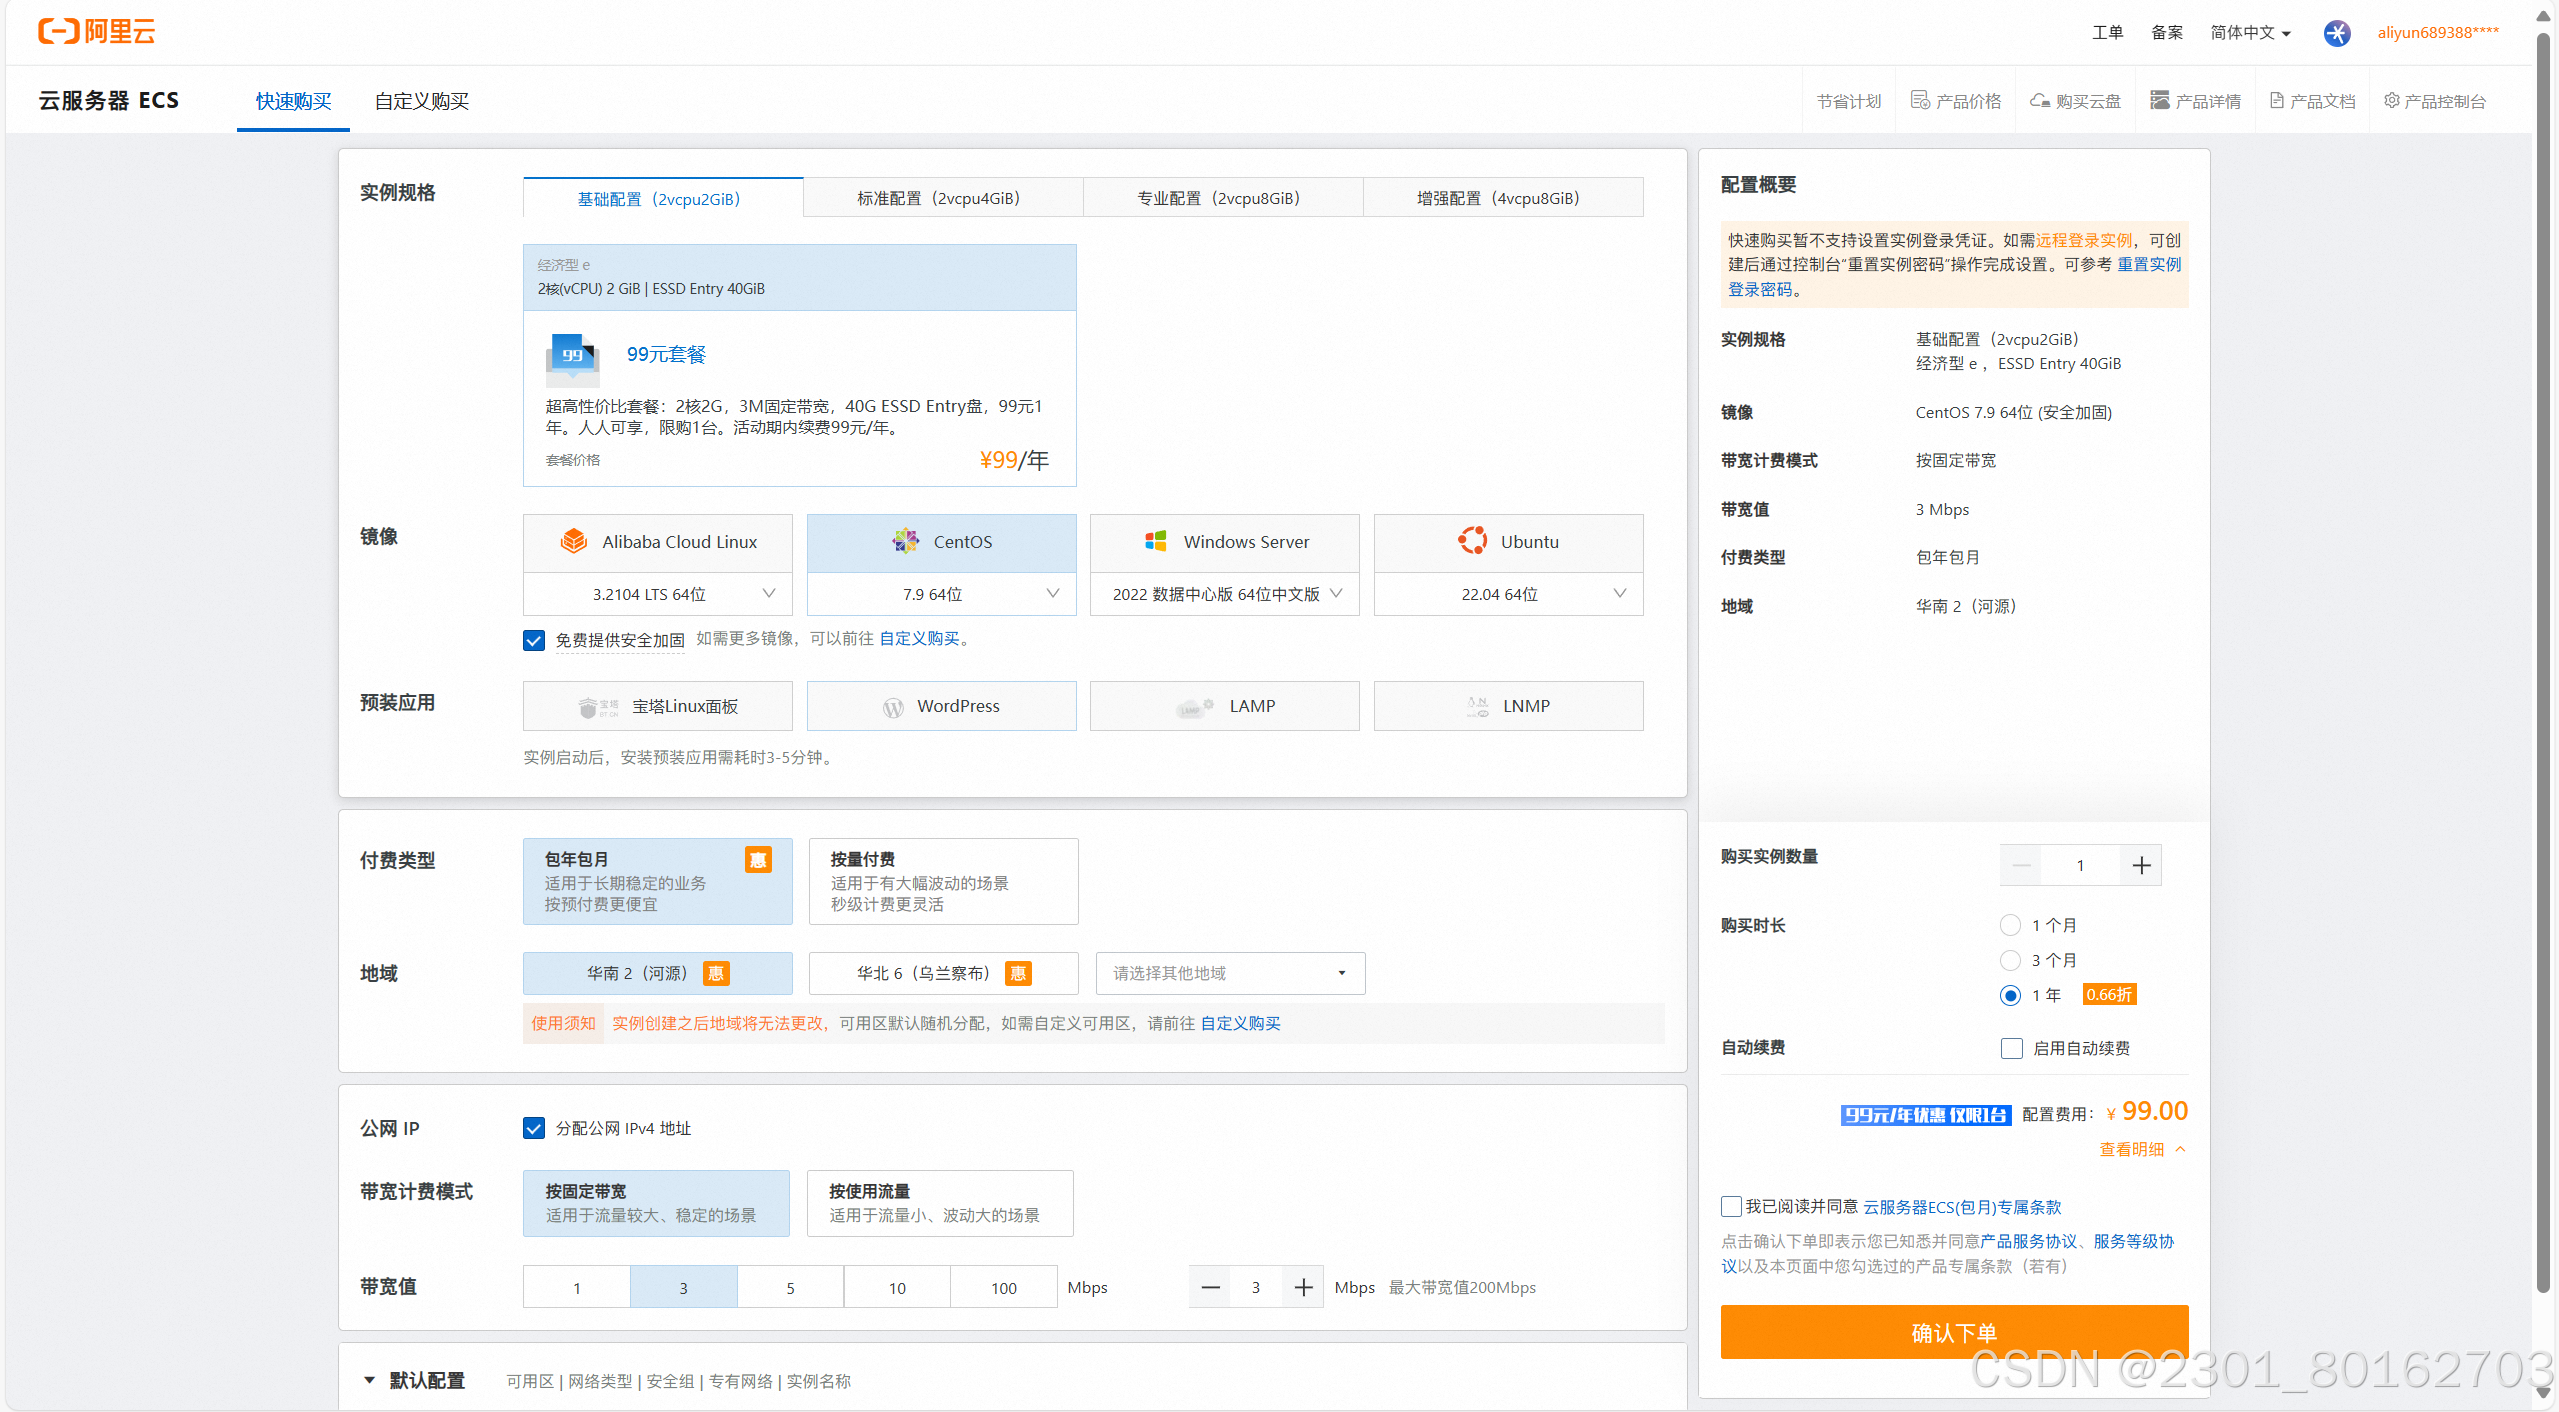Open the CentOS 7.9 64-bit version dropdown
2559x1412 pixels.
coord(941,594)
